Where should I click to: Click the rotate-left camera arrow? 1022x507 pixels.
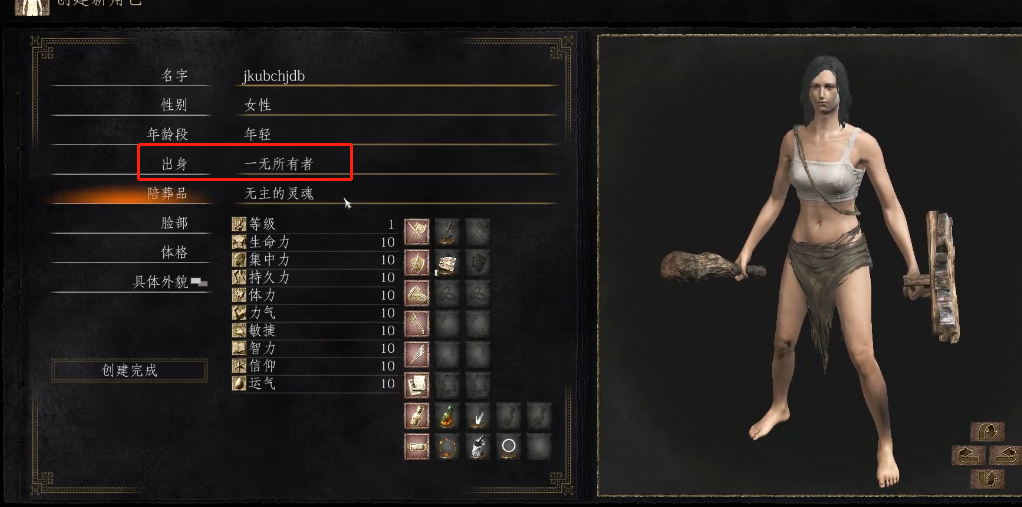pos(967,455)
